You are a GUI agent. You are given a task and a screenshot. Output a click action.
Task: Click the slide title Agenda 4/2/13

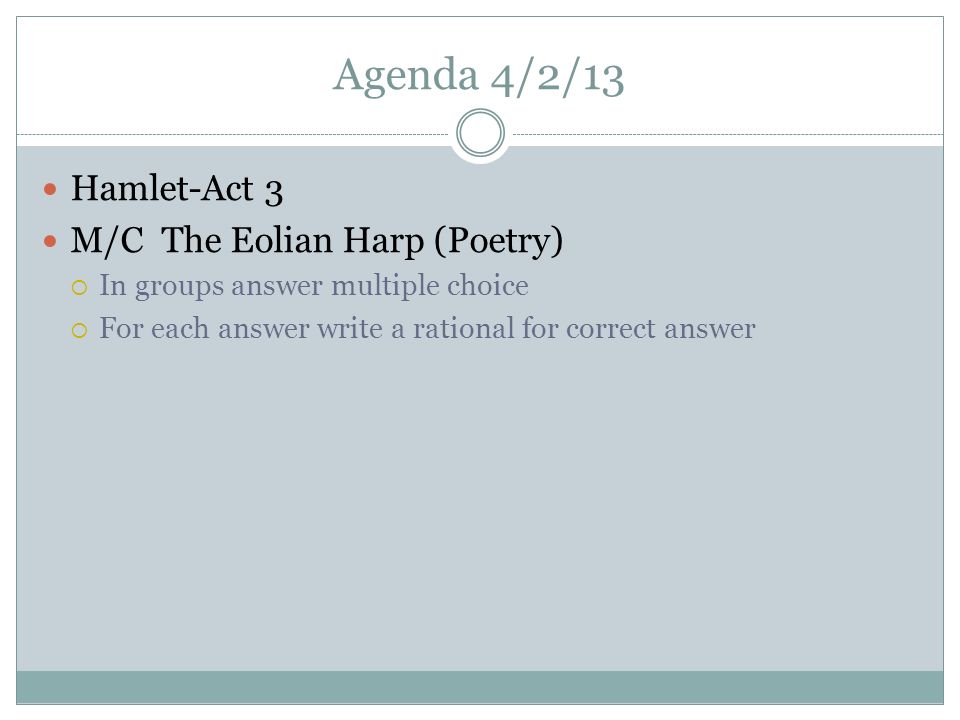(x=478, y=76)
